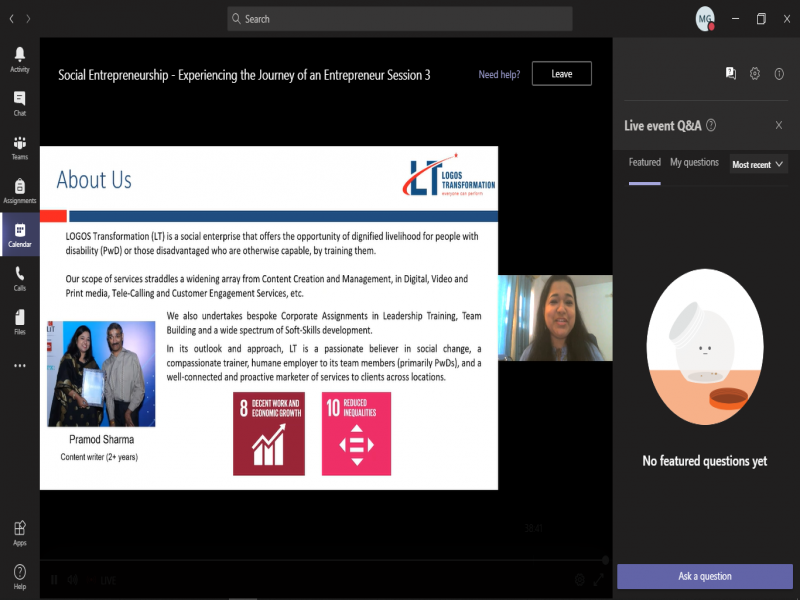Select the Featured tab
Viewport: 800px width, 600px height.
[x=644, y=163]
